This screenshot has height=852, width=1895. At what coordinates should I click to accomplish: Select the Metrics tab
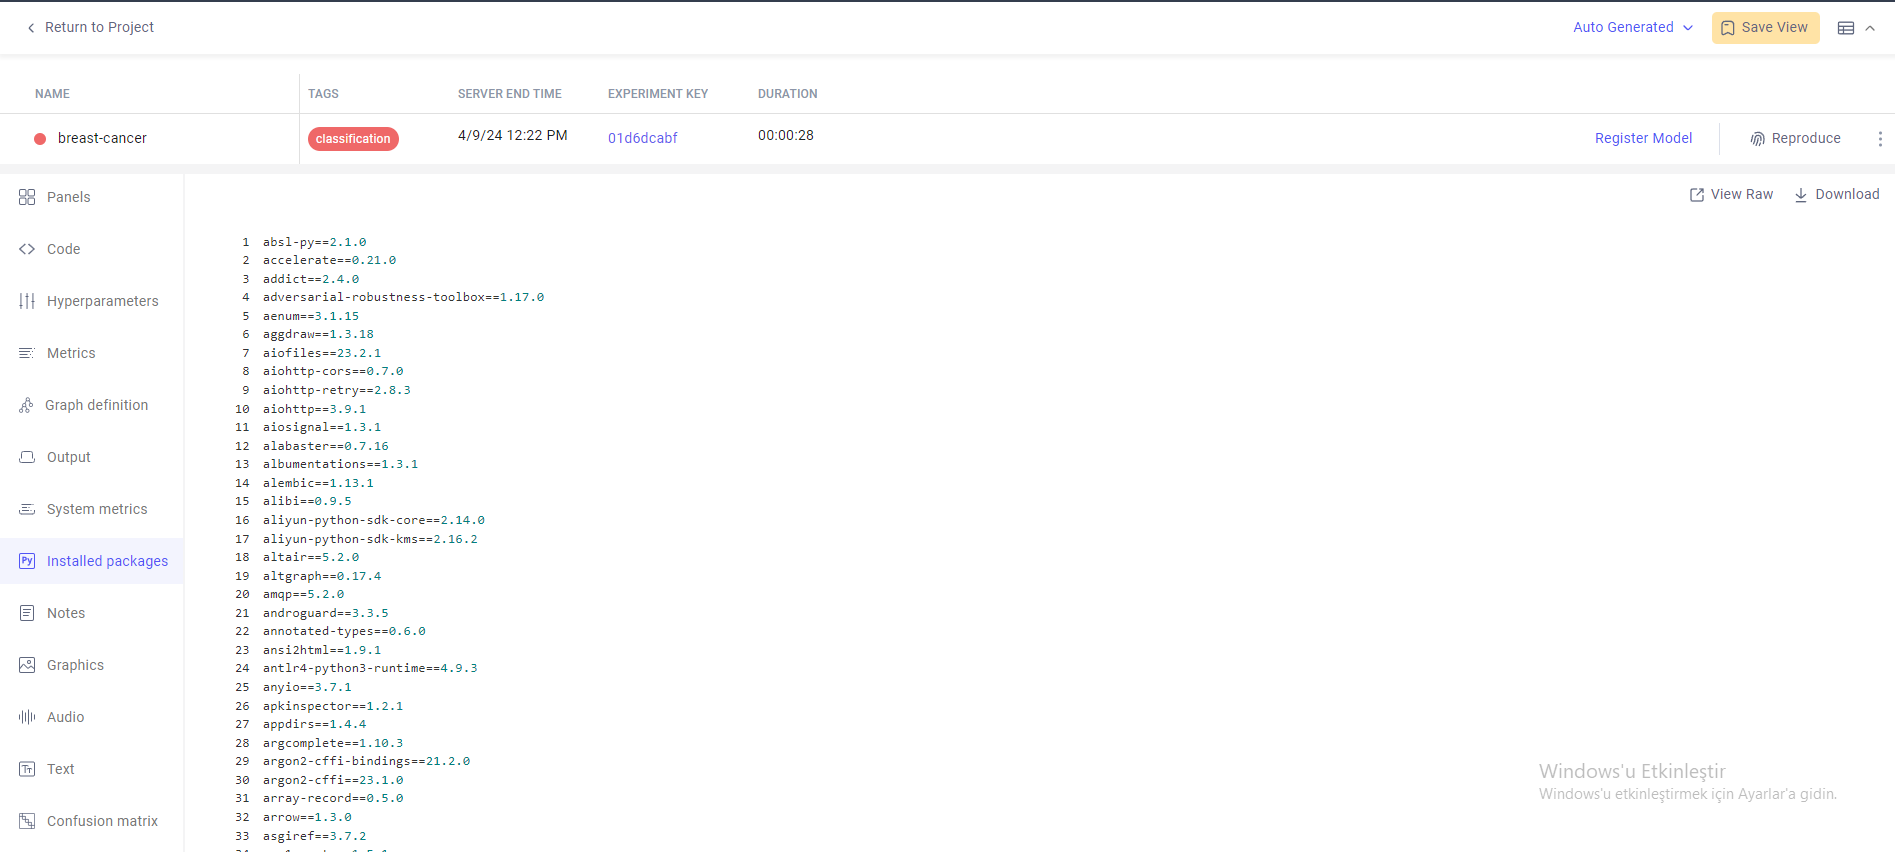point(92,353)
